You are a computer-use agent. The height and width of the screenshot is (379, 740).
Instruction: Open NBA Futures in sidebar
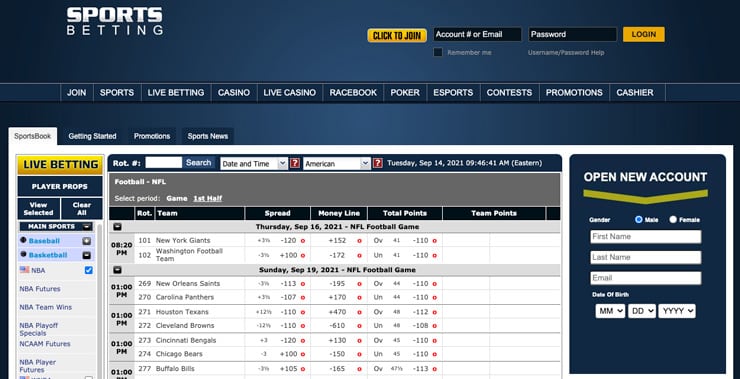point(40,289)
